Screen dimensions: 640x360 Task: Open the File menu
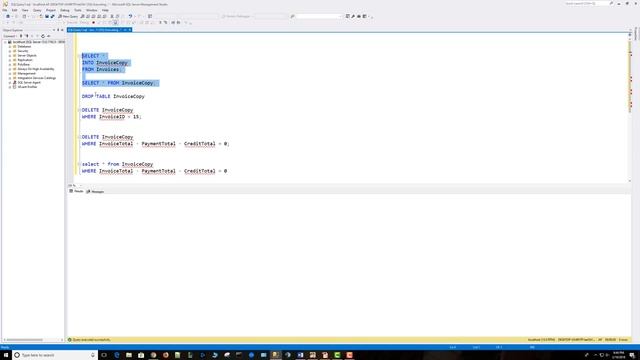pyautogui.click(x=5, y=10)
